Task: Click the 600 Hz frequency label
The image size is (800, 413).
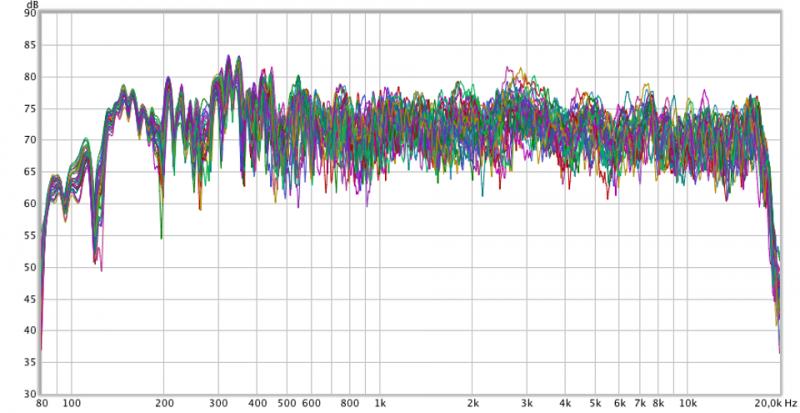Action: click(311, 403)
